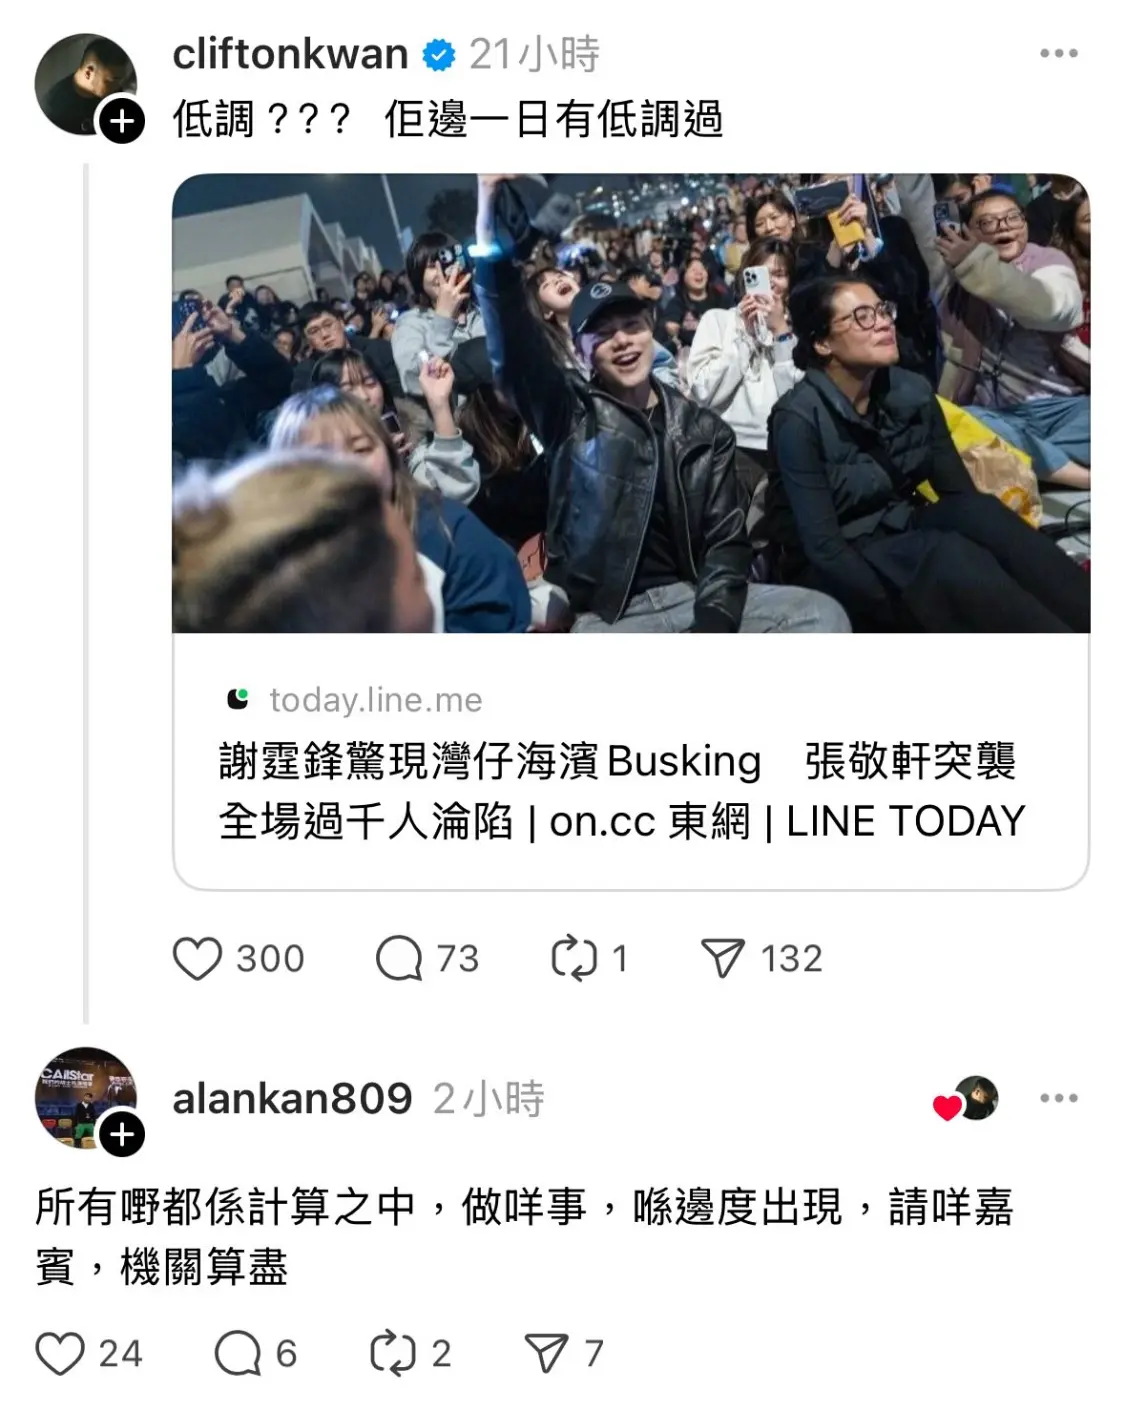1125x1411 pixels.
Task: Open alankan809's profile via username
Action: 292,1099
